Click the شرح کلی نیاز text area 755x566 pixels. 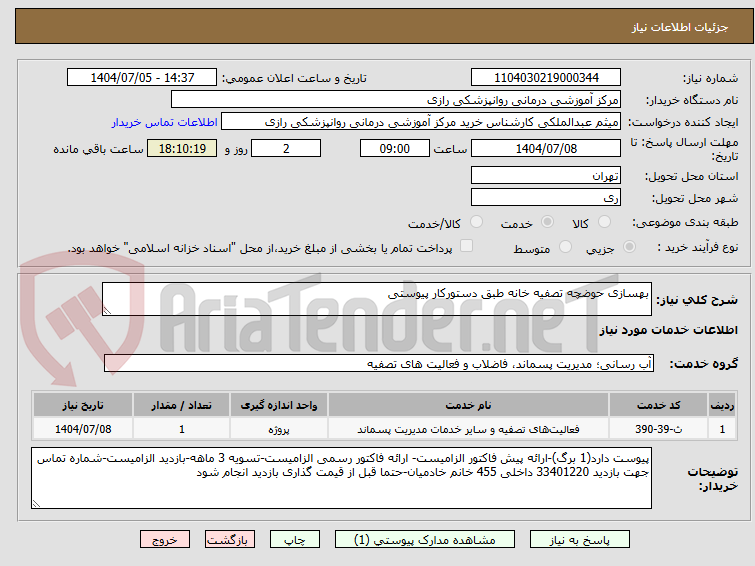tap(377, 299)
